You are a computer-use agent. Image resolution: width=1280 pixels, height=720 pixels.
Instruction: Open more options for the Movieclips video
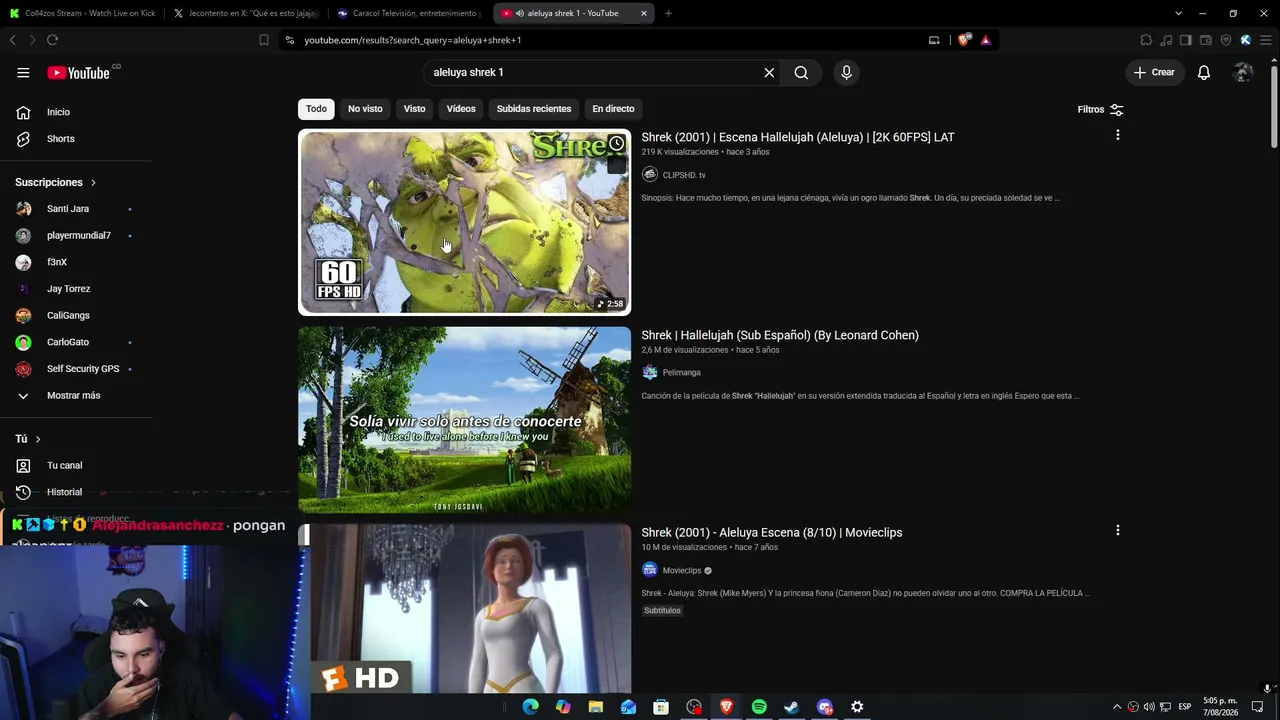1117,530
